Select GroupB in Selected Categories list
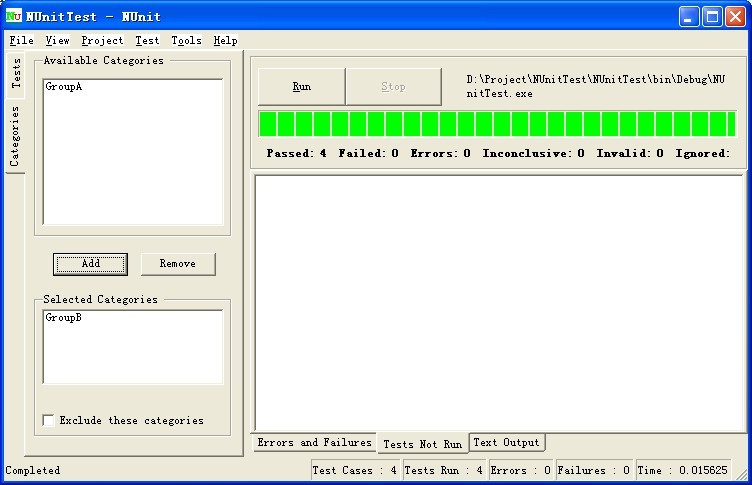 (63, 318)
